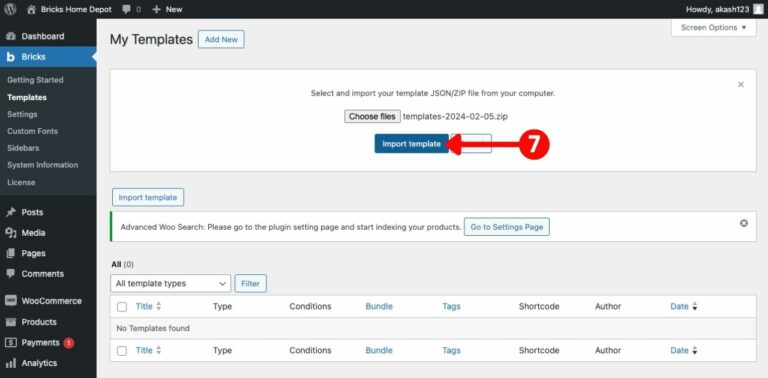Screen dimensions: 768x378
Task: Click the Analytics bar chart icon
Action: [11, 363]
